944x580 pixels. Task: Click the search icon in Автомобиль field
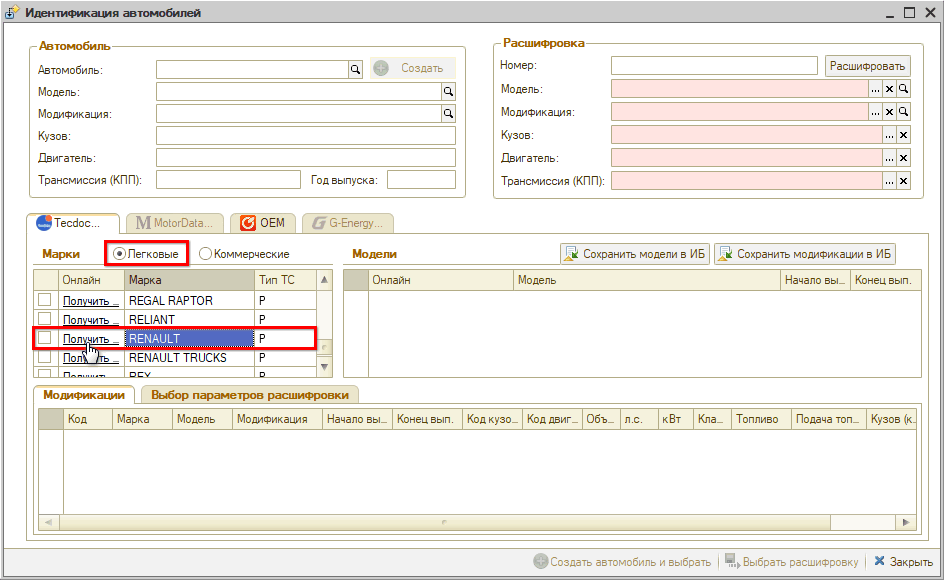pos(354,69)
